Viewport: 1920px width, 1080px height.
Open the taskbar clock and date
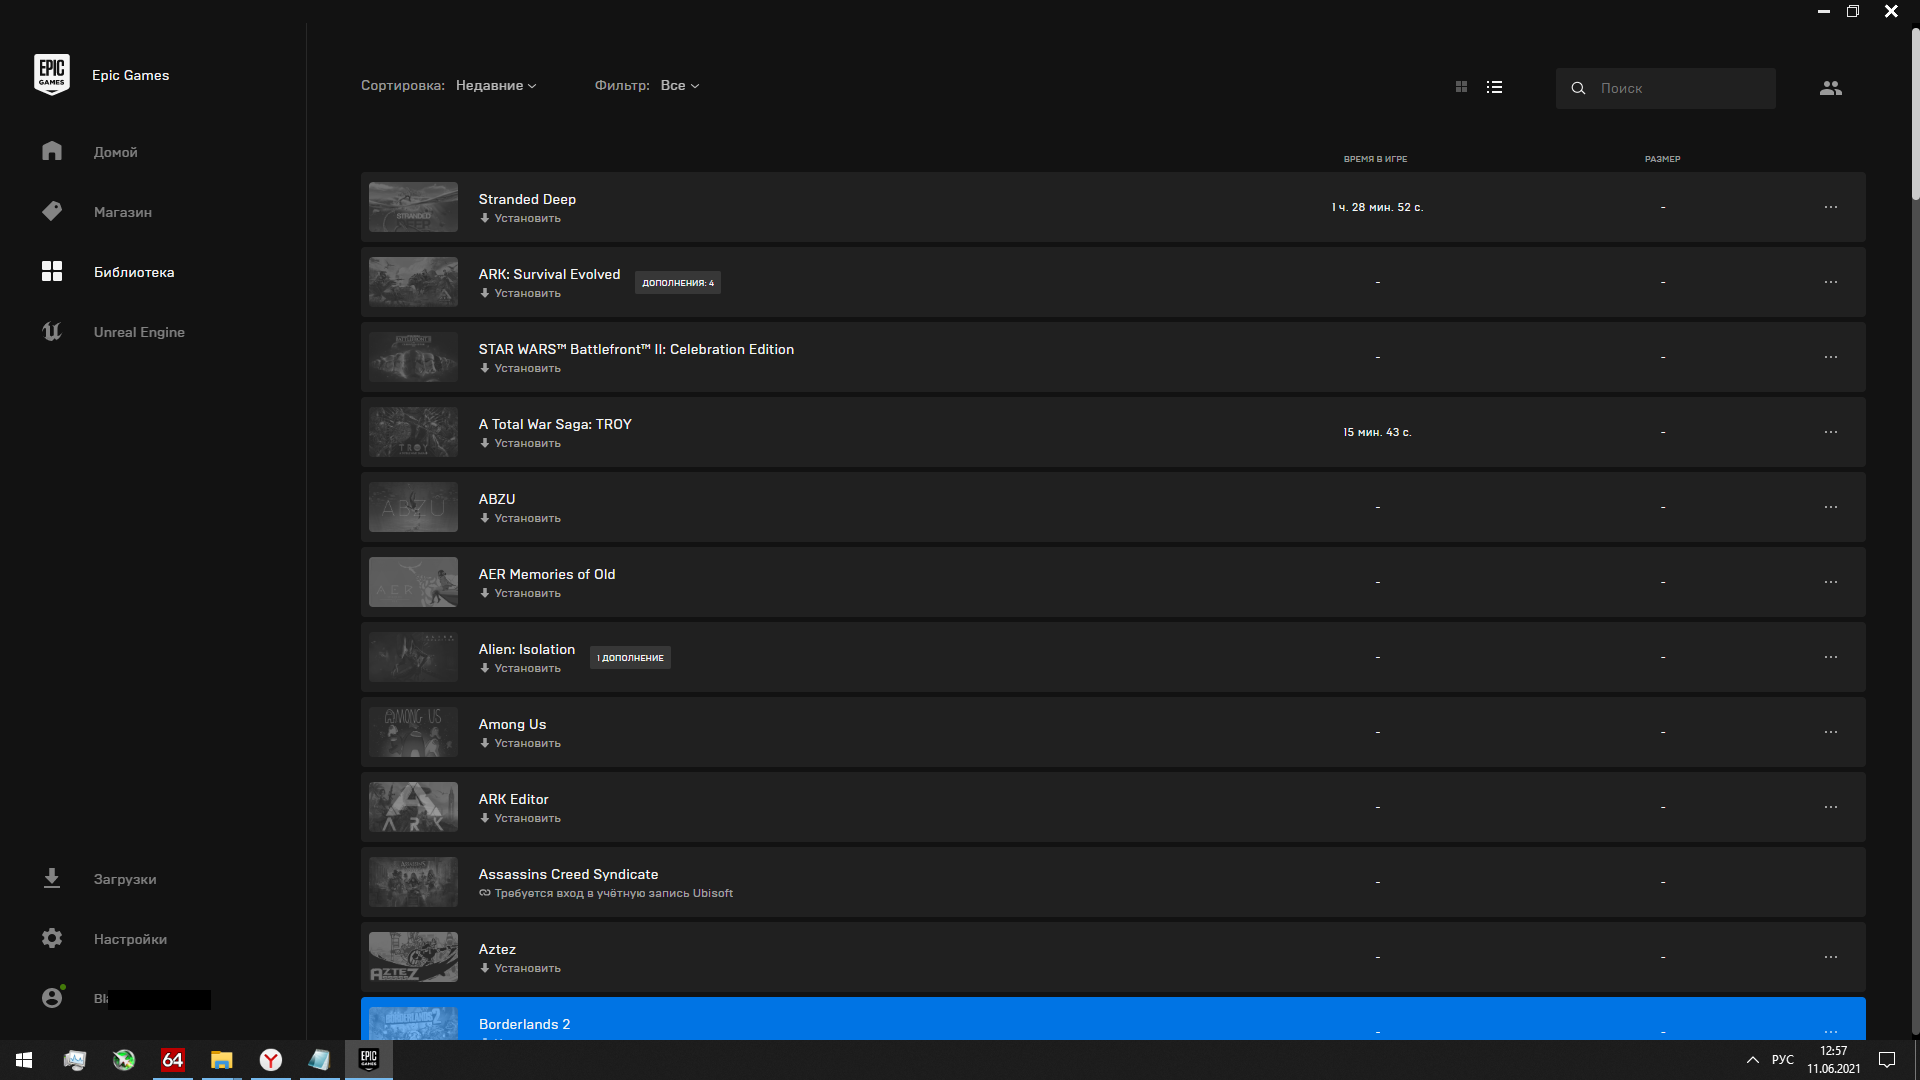1833,1060
